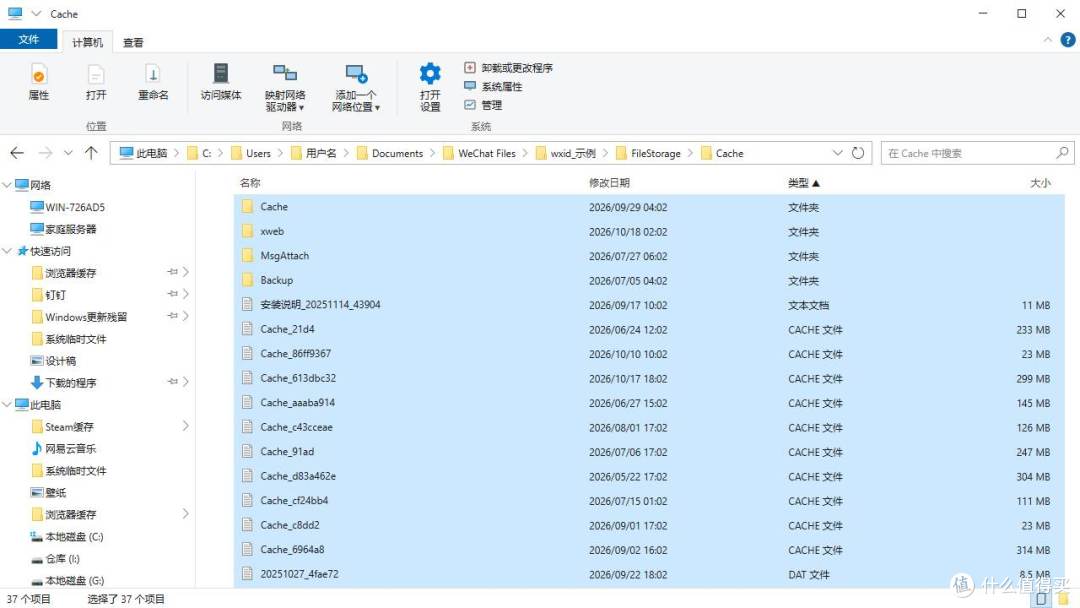Collapse the 此电脑 tree node
Image resolution: width=1080 pixels, height=608 pixels.
7,404
